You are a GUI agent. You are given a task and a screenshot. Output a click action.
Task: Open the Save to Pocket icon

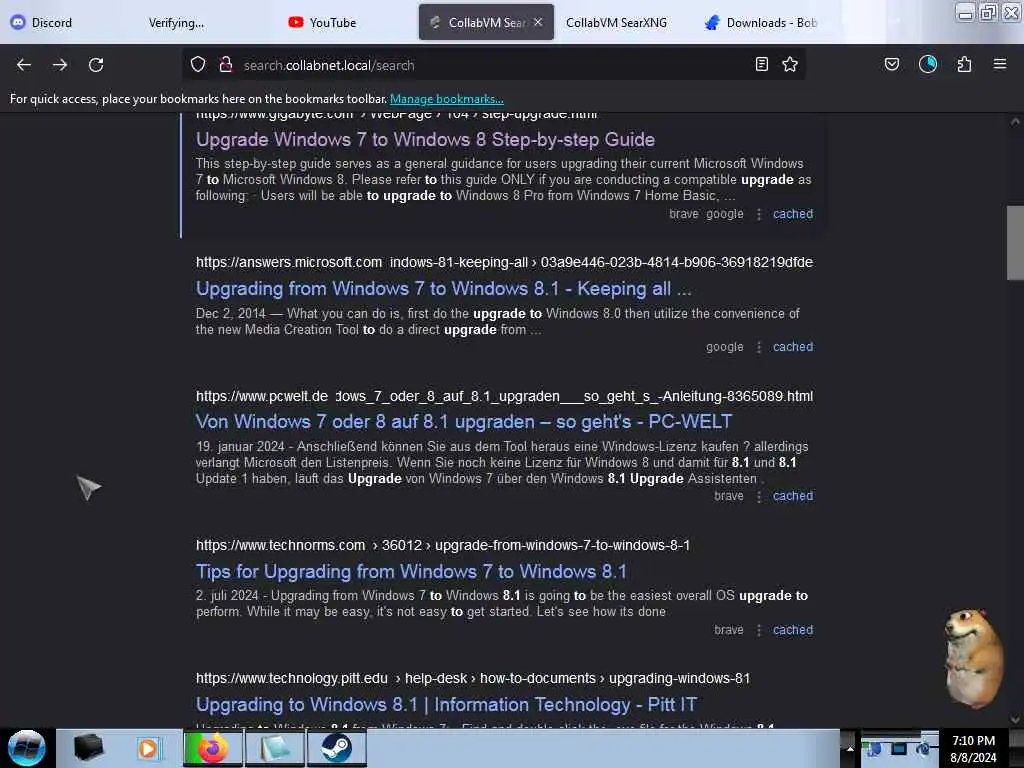coord(892,64)
